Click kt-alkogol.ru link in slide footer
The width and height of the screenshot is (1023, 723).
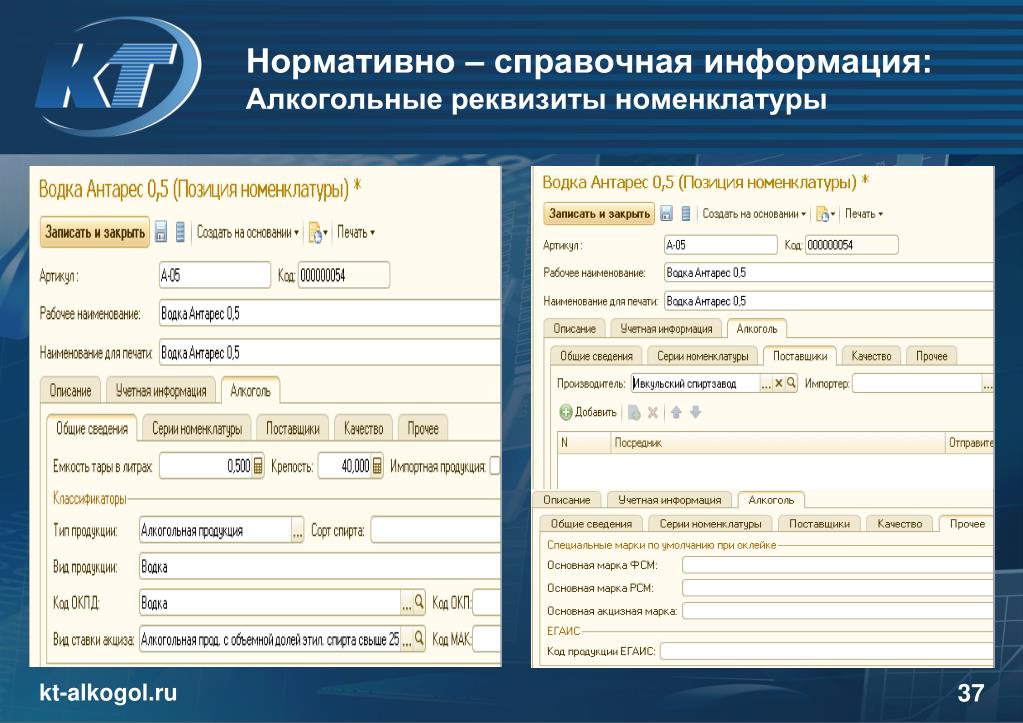pyautogui.click(x=108, y=693)
